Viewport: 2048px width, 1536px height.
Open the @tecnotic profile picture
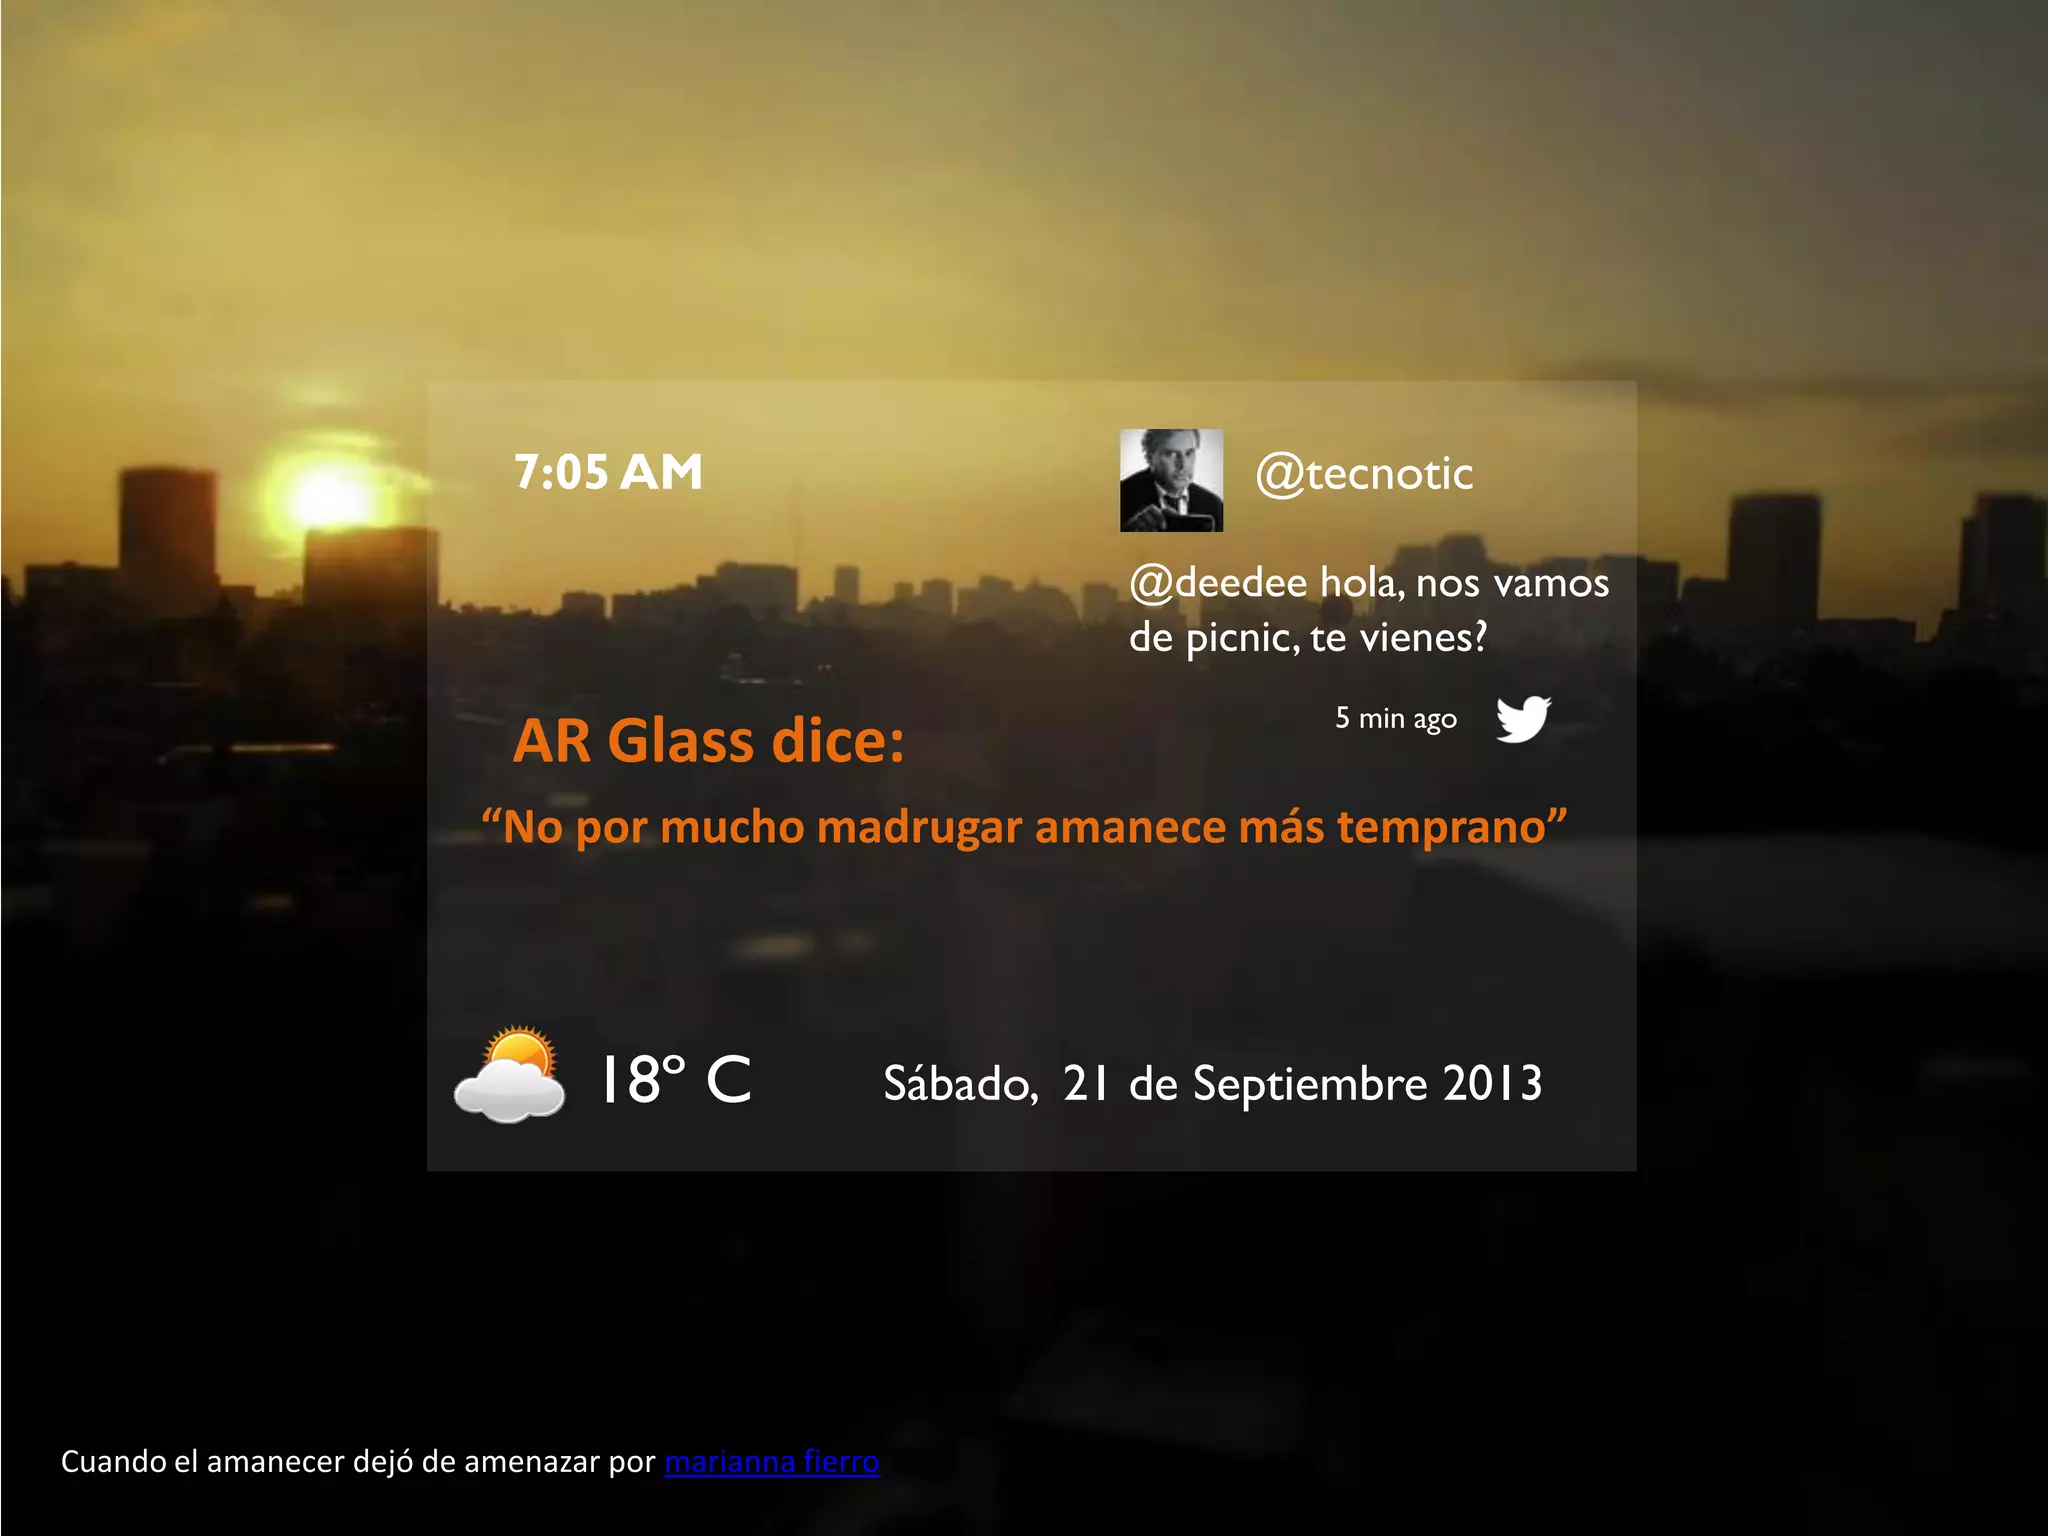(x=1171, y=480)
